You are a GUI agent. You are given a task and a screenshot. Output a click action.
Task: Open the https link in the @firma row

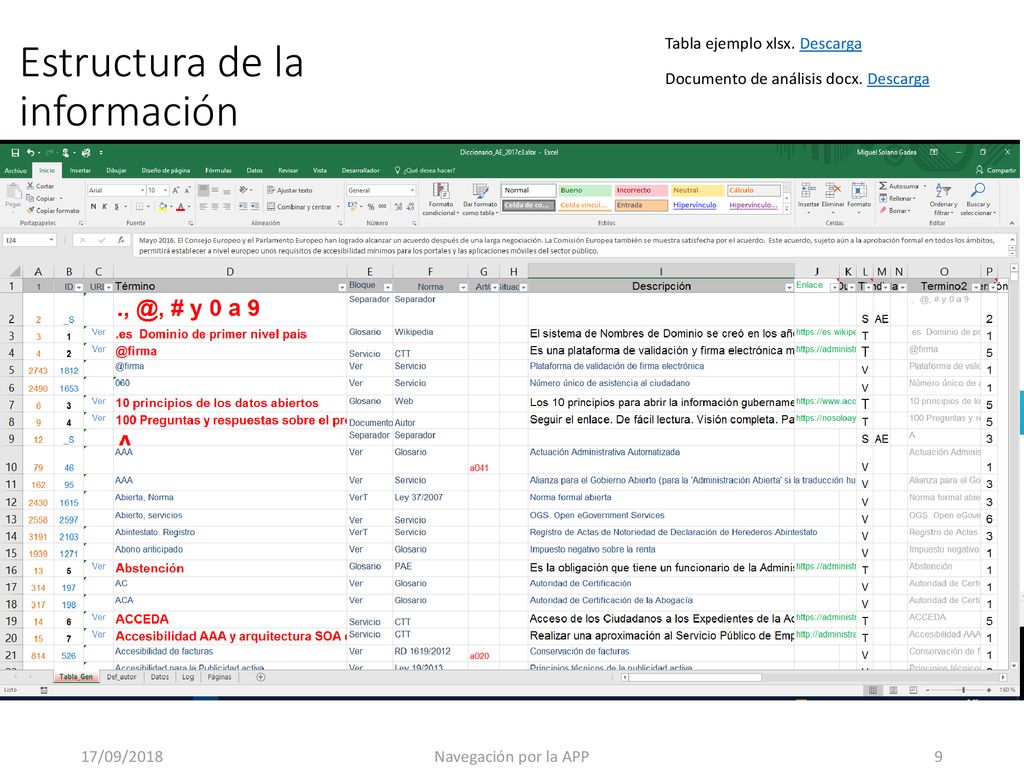pyautogui.click(x=826, y=349)
